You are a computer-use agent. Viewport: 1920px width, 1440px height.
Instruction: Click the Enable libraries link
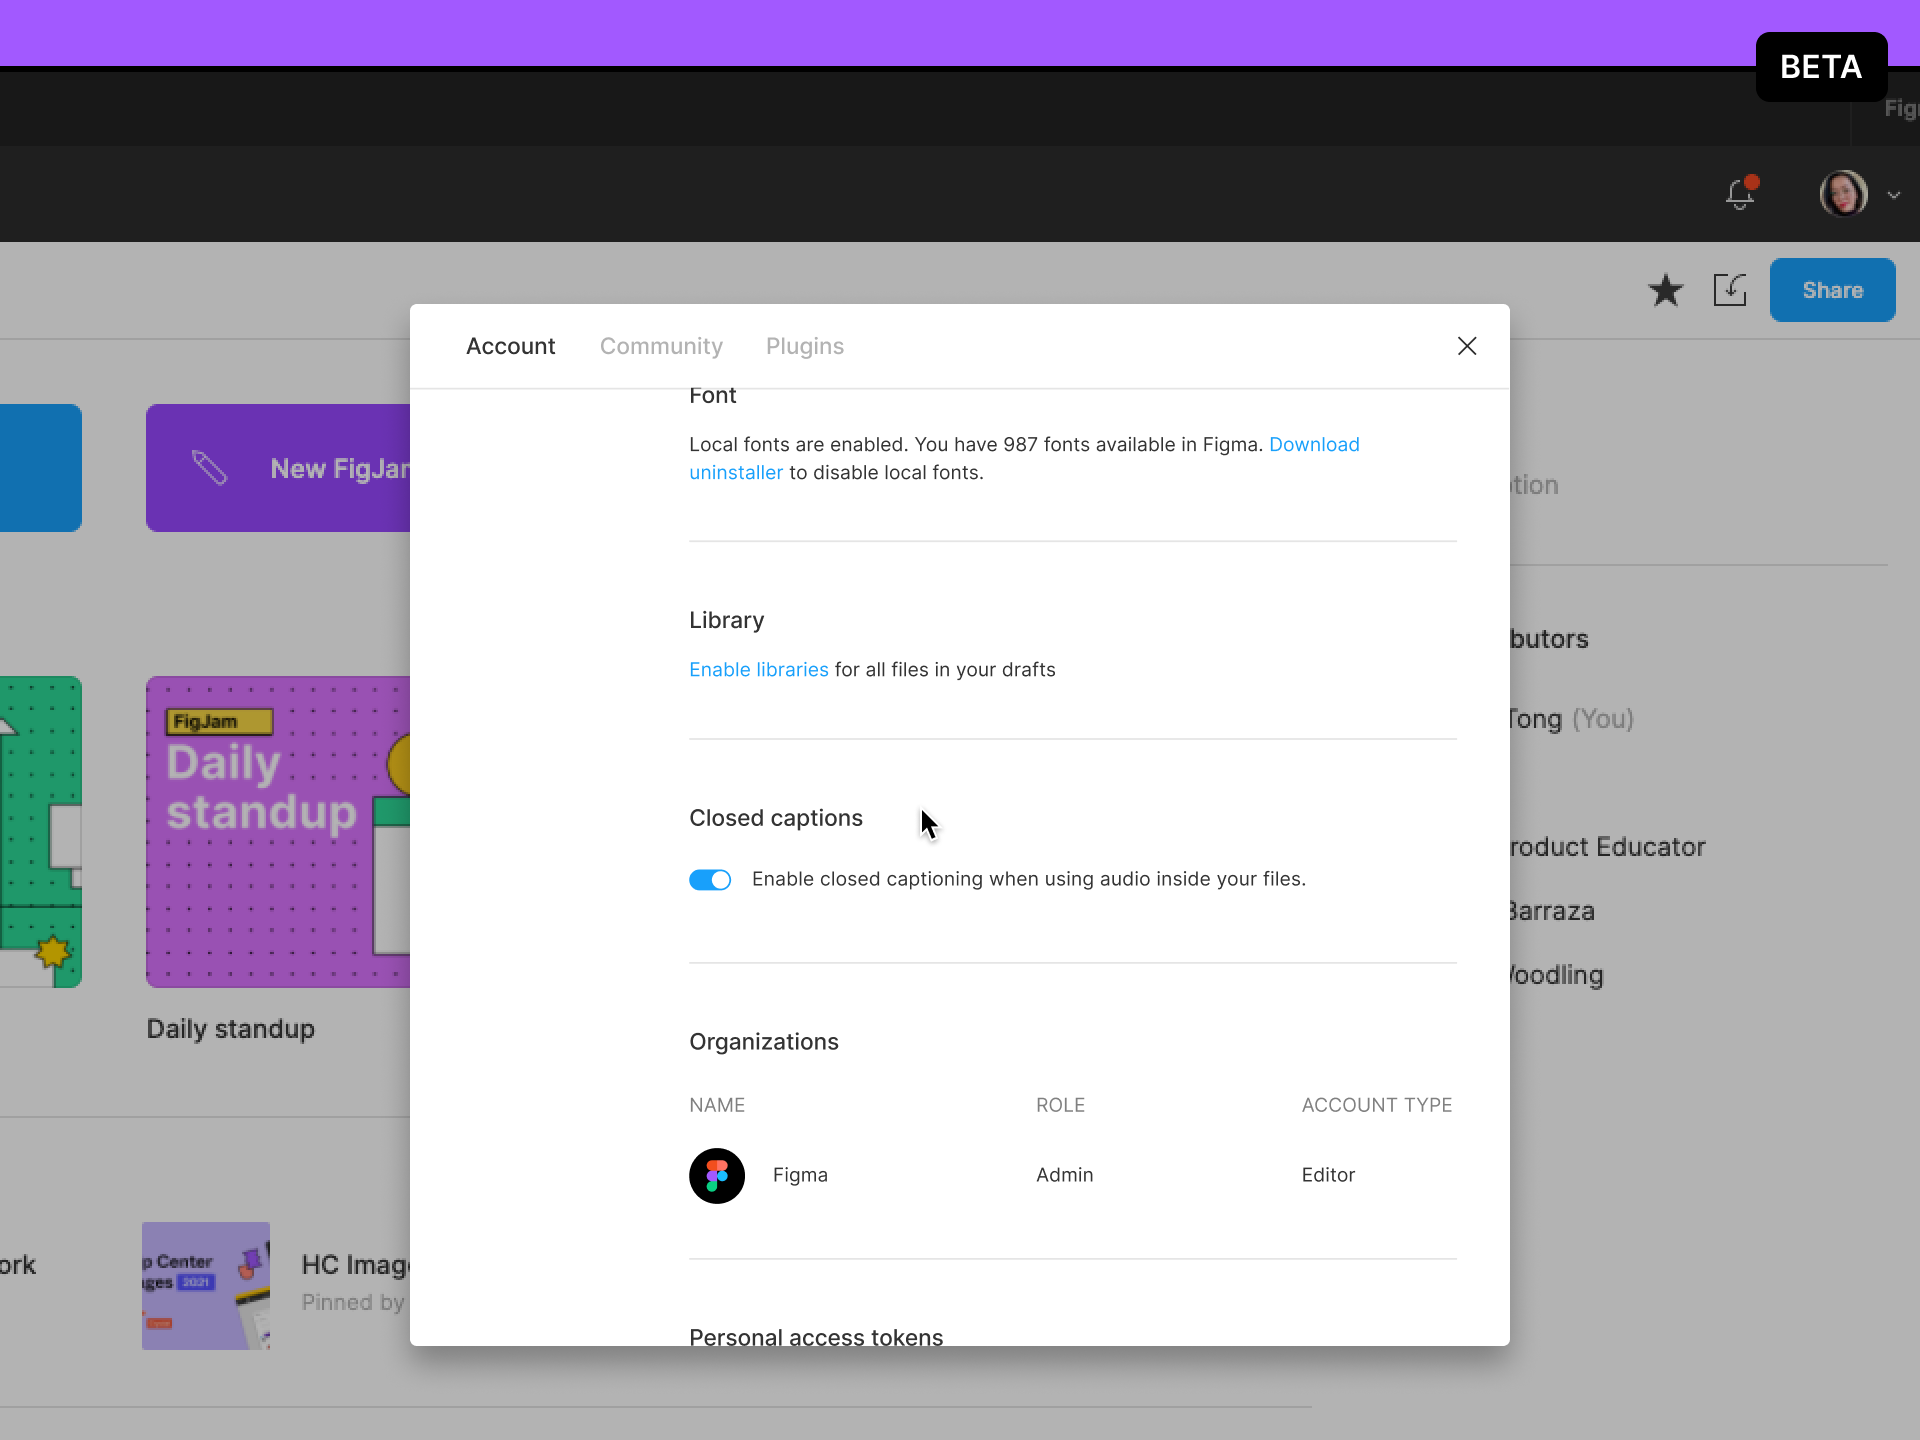pyautogui.click(x=758, y=669)
